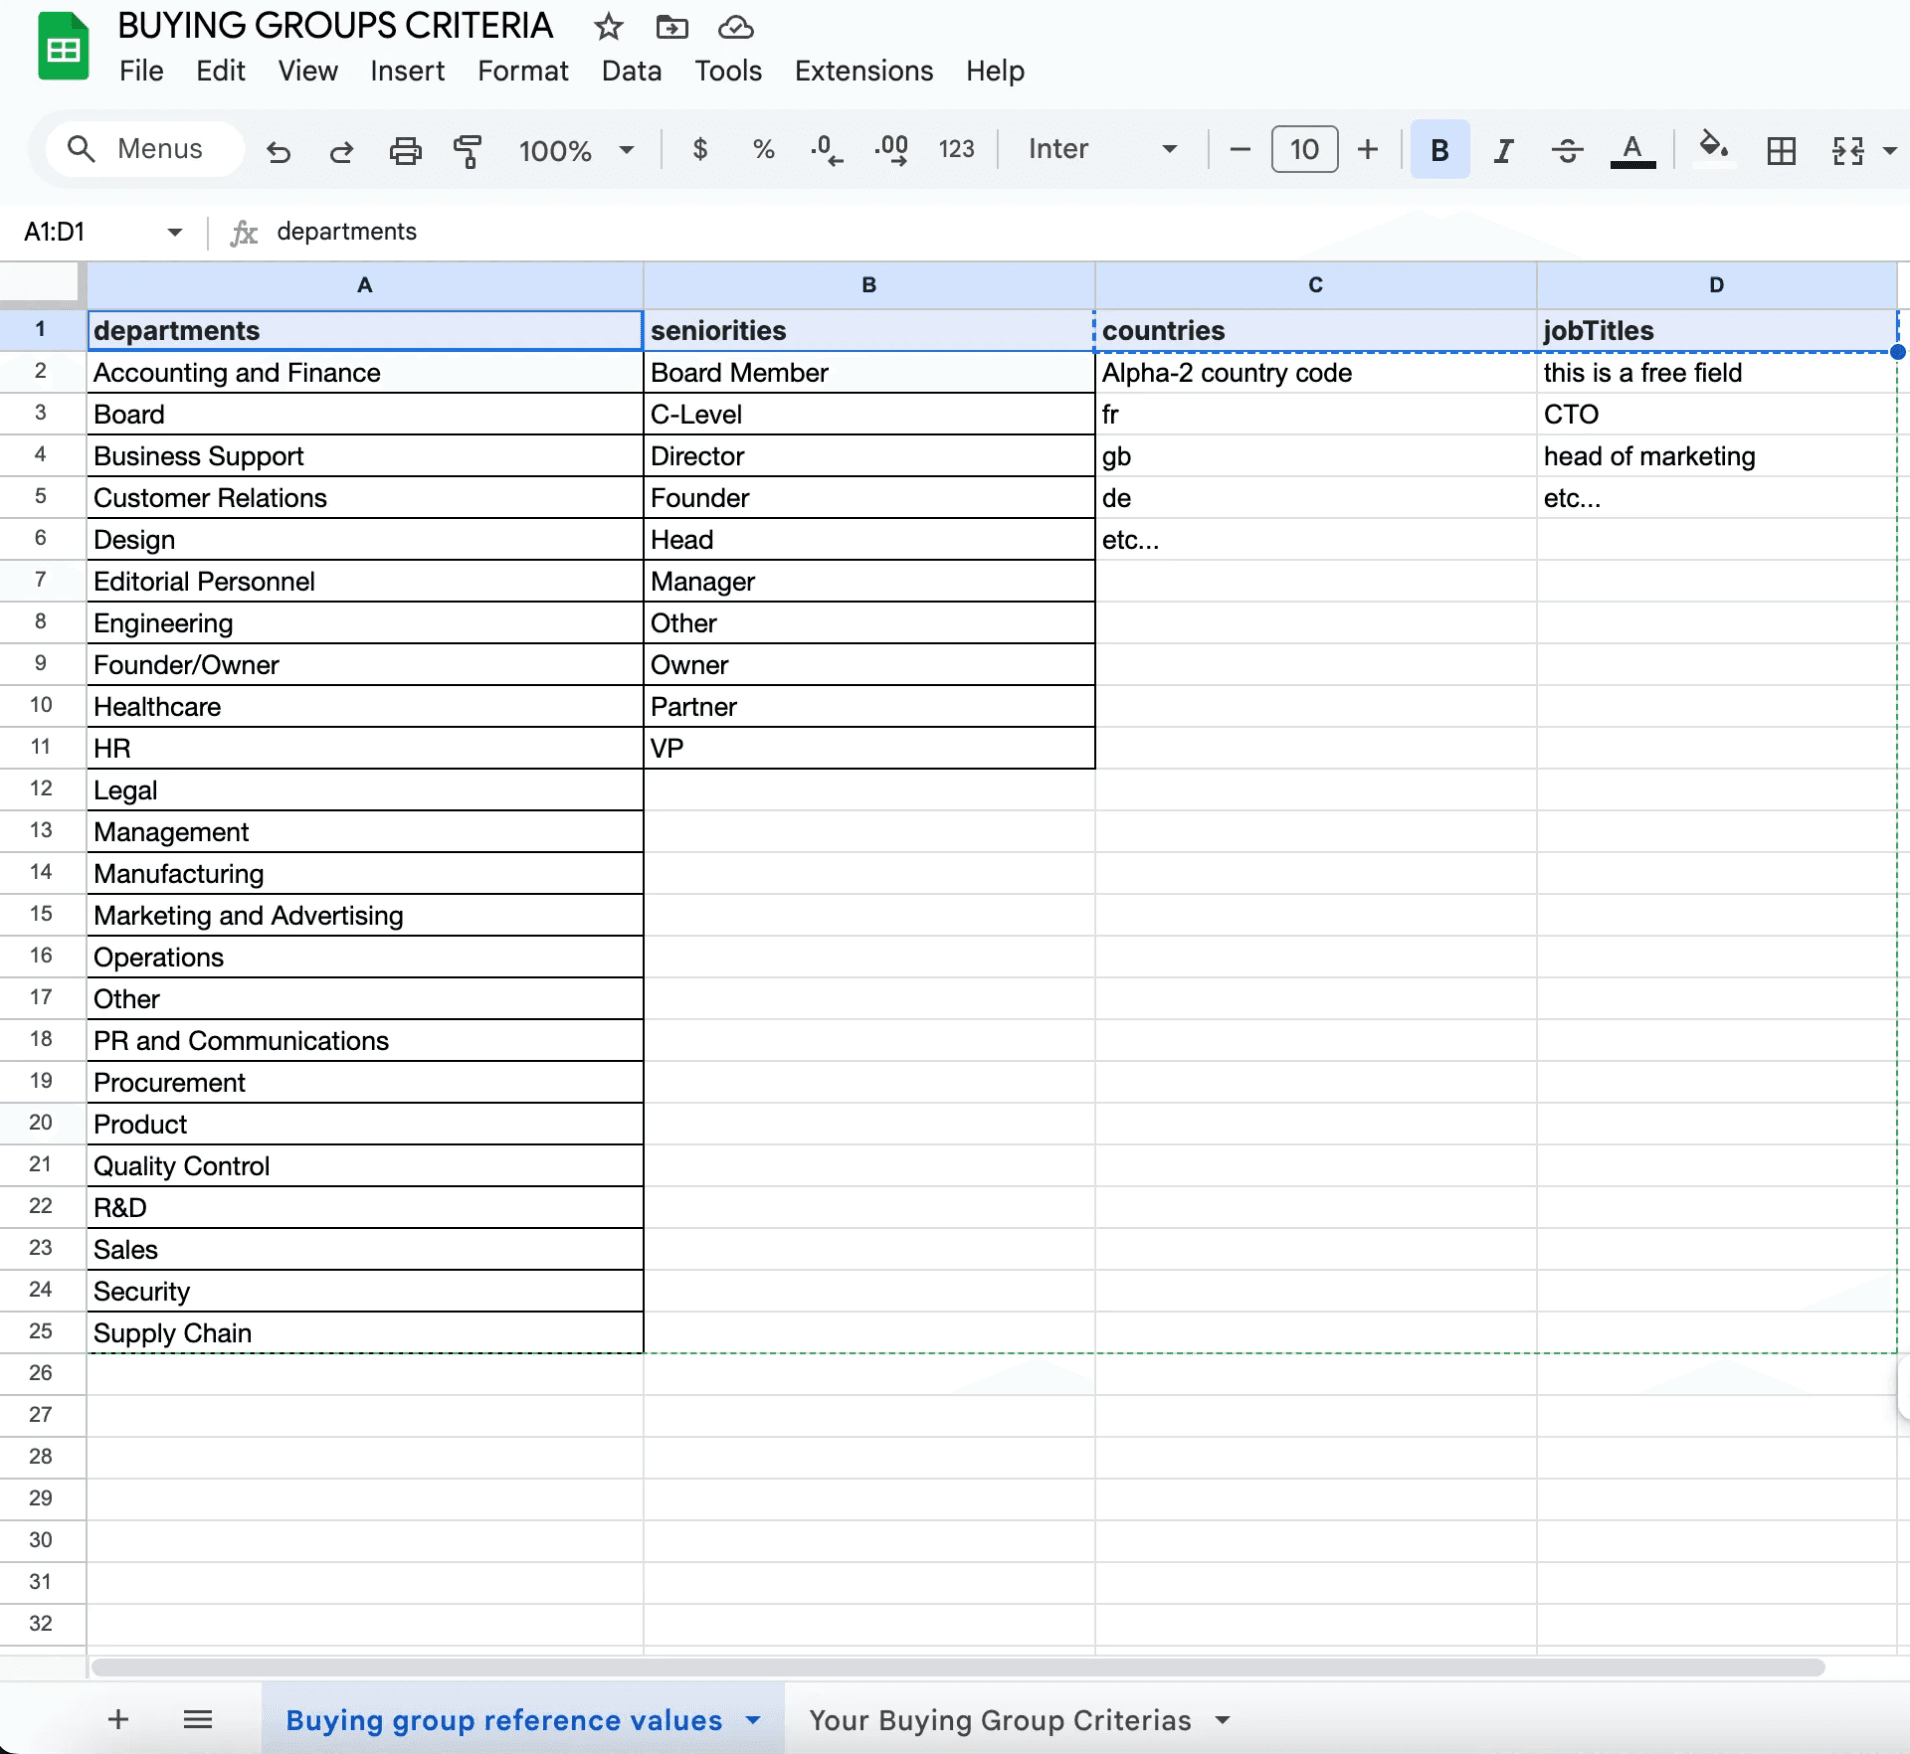Format selection as currency
The width and height of the screenshot is (1910, 1754).
coord(700,149)
